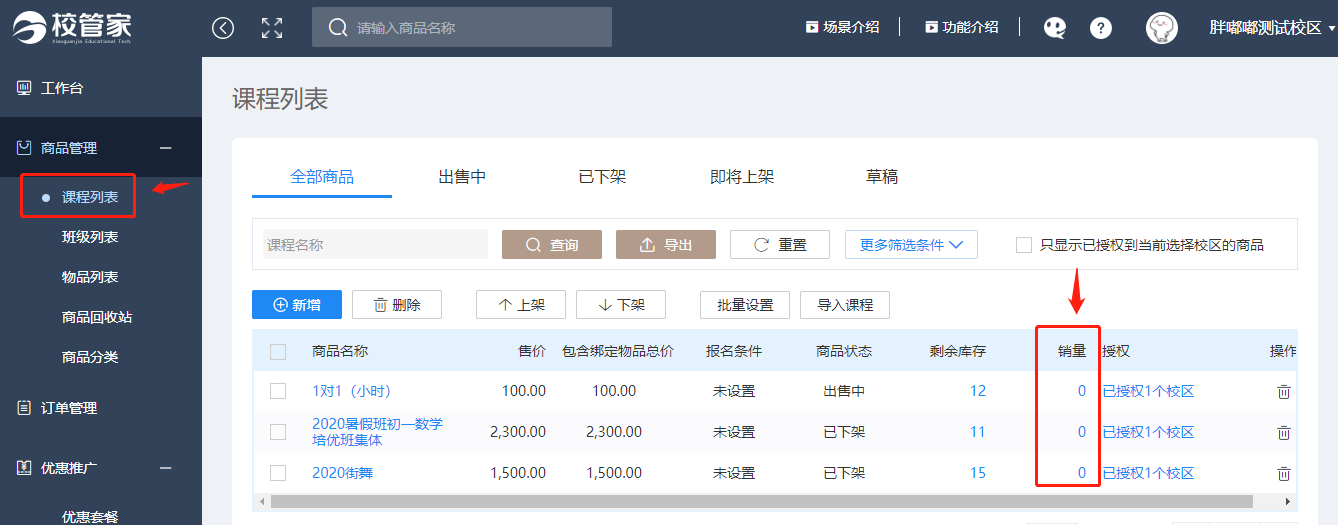1338x525 pixels.
Task: Open 优惠套餐 in the sidebar
Action: (90, 516)
